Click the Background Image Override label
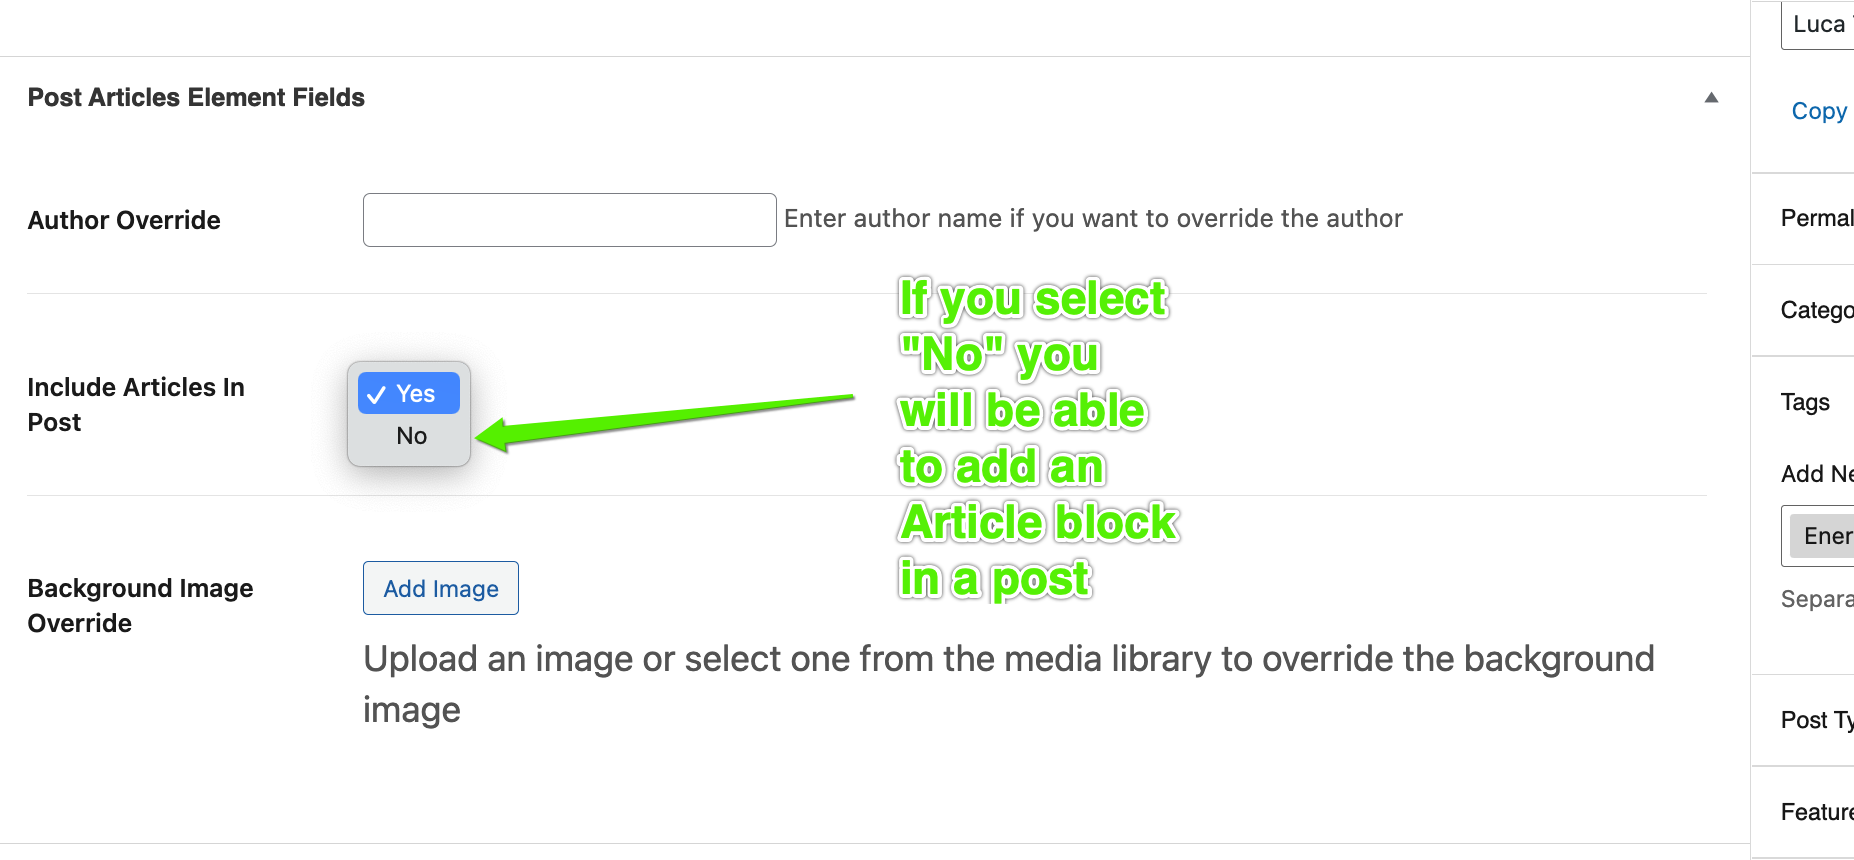This screenshot has height=860, width=1854. click(140, 605)
